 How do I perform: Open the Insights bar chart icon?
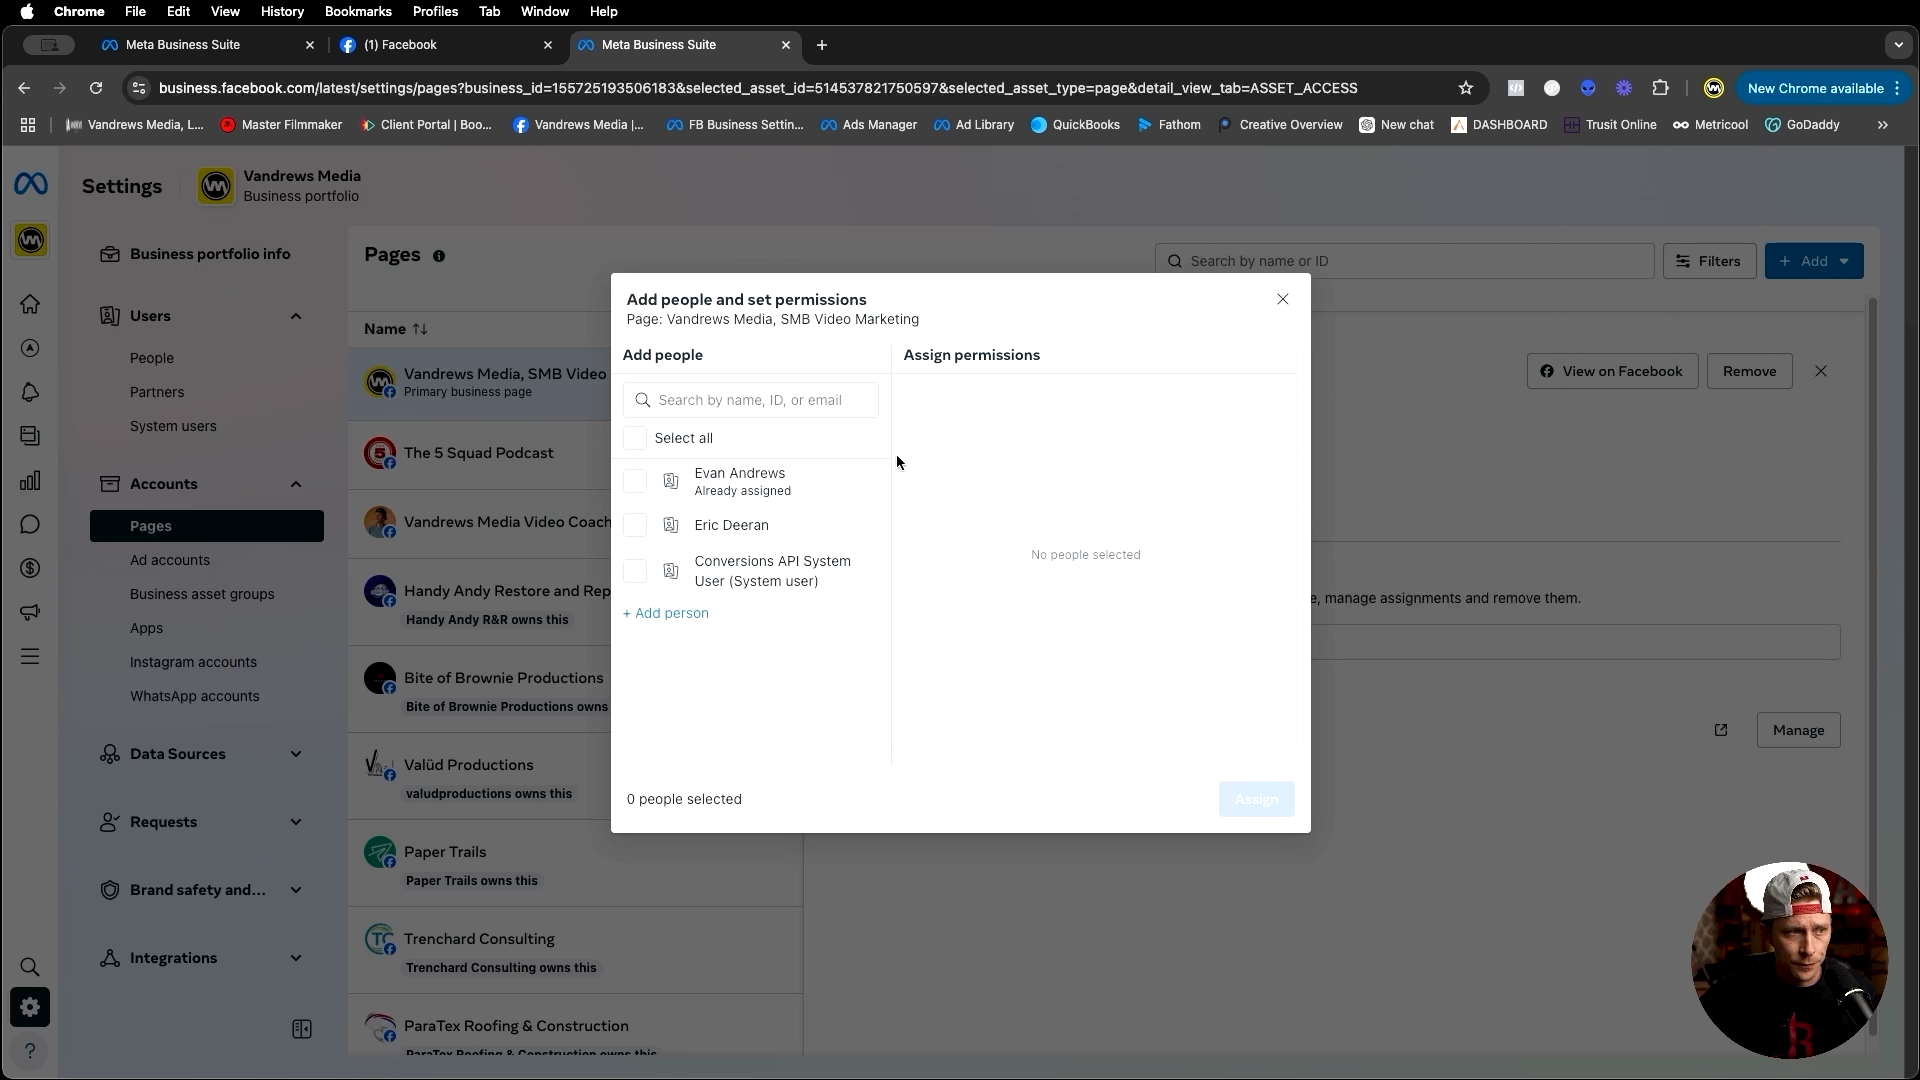pos(30,480)
